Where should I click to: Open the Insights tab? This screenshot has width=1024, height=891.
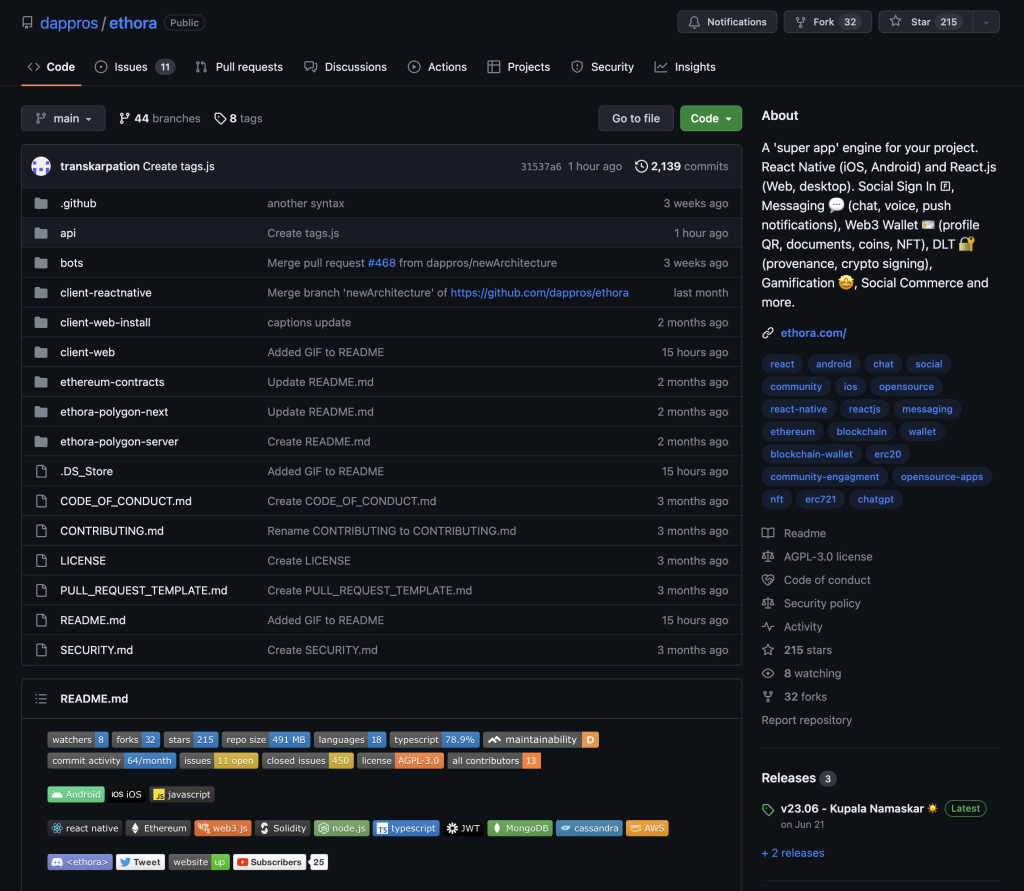point(685,67)
